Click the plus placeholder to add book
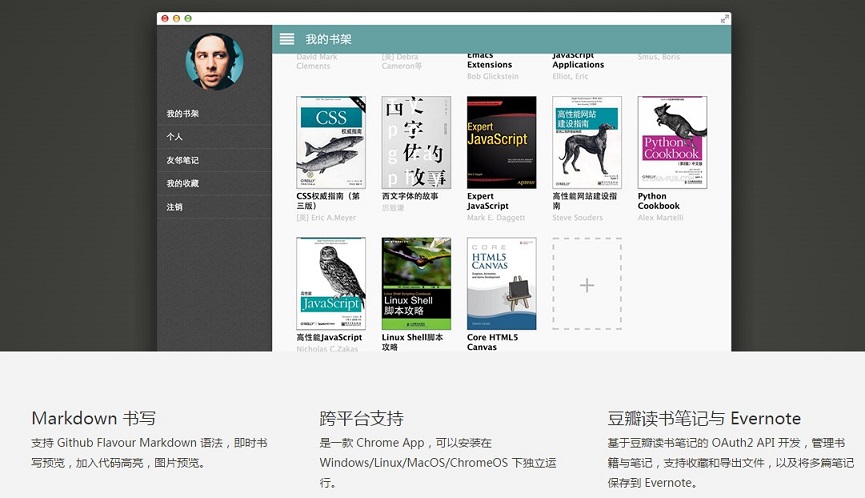The height and width of the screenshot is (498, 865). coord(587,285)
